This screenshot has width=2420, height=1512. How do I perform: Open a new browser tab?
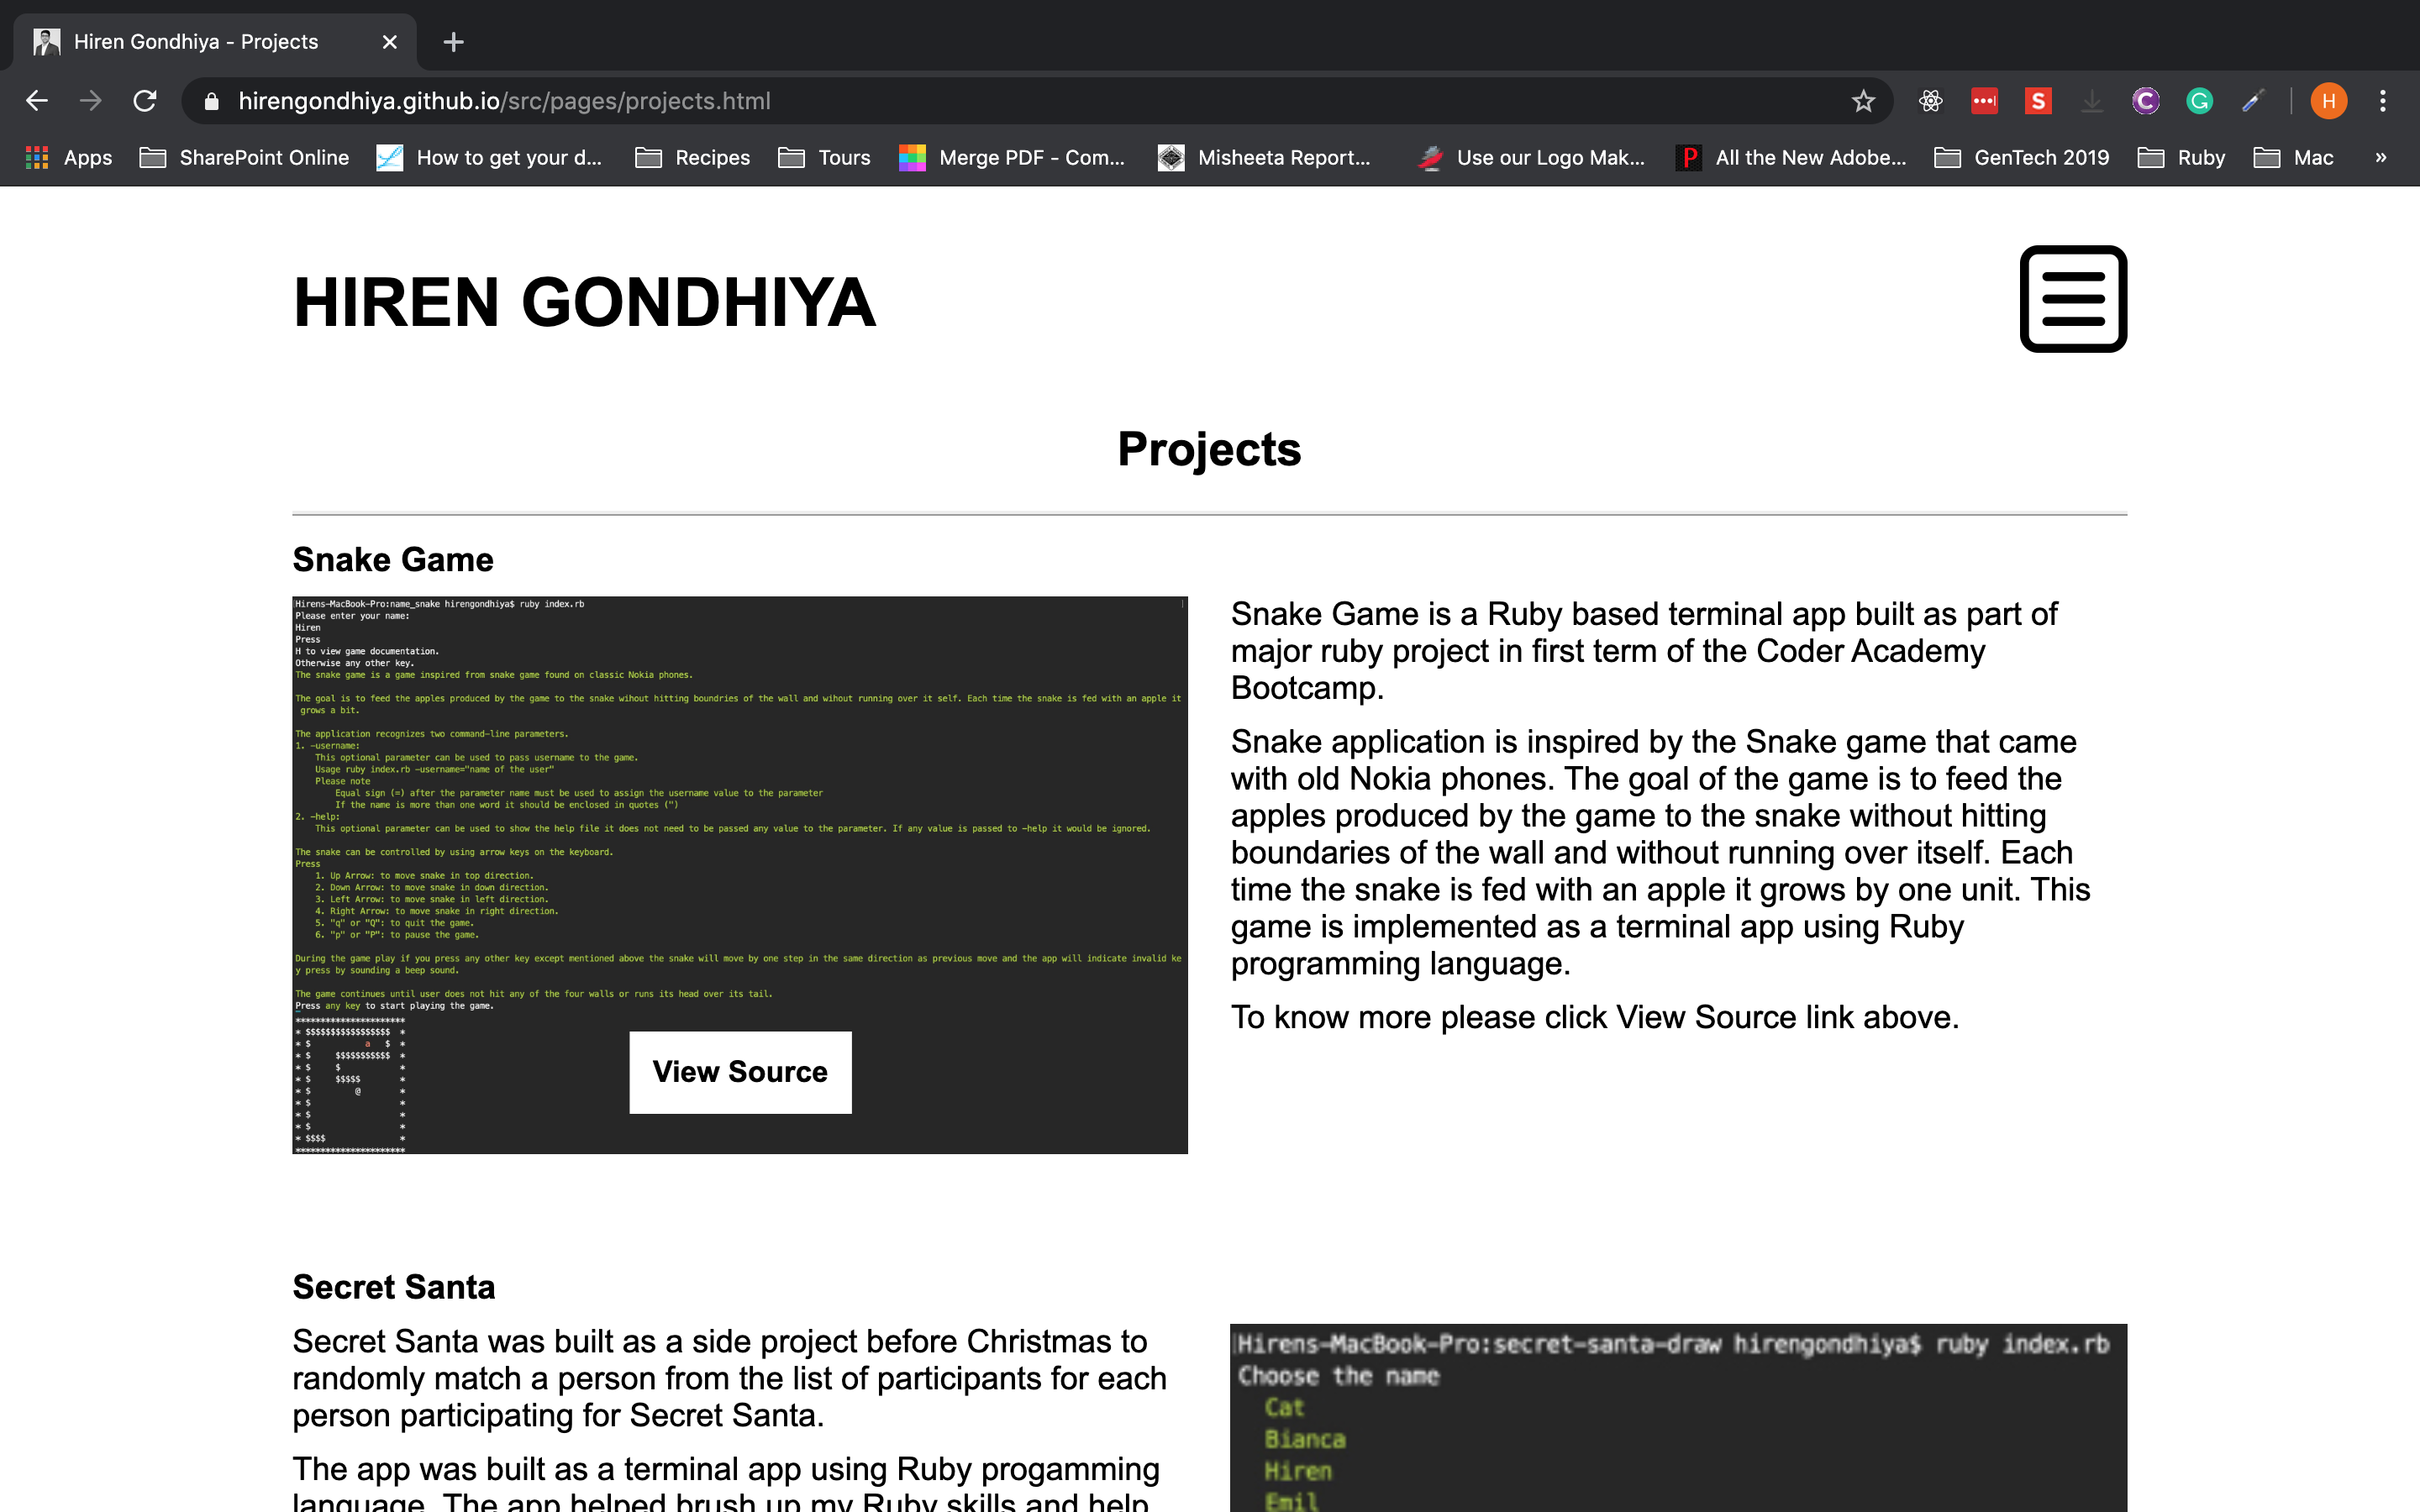pos(453,42)
